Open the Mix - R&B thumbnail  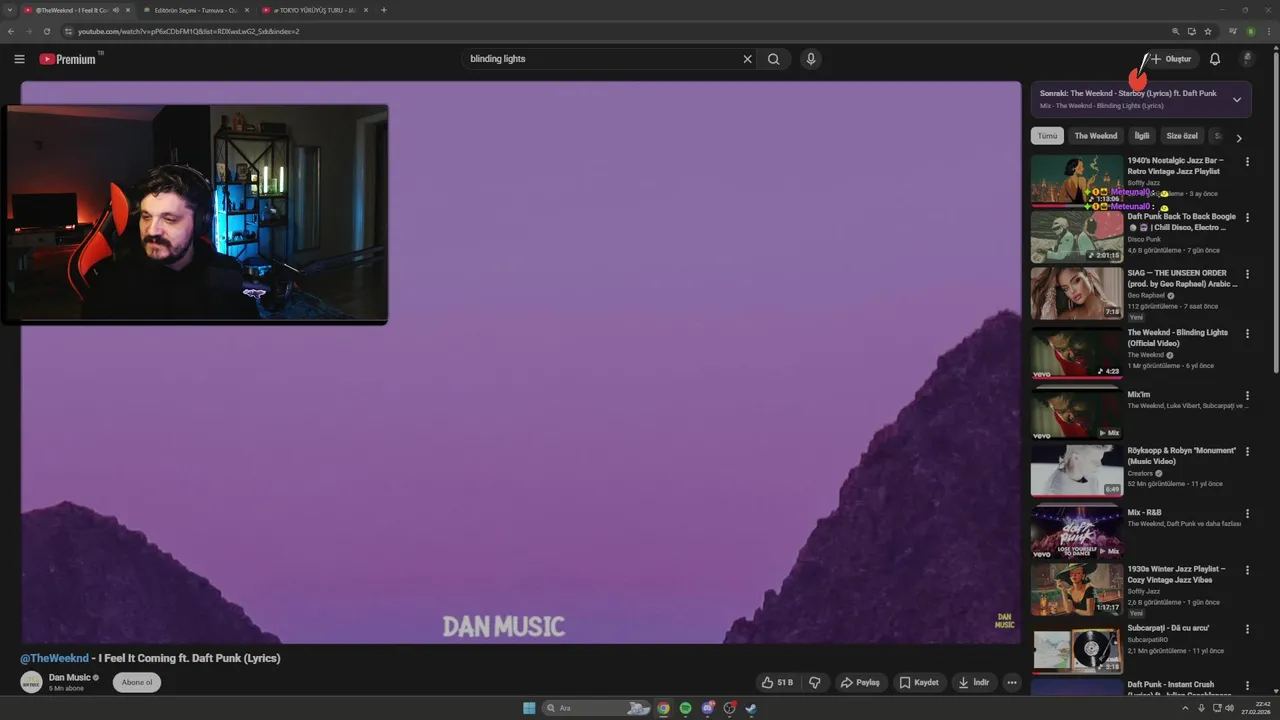(1077, 532)
